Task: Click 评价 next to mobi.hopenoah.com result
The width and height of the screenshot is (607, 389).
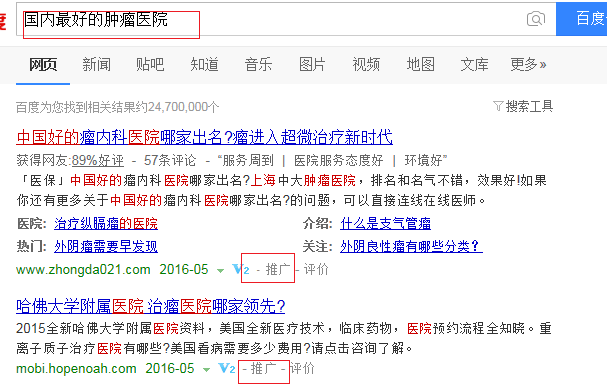Action: click(x=302, y=368)
